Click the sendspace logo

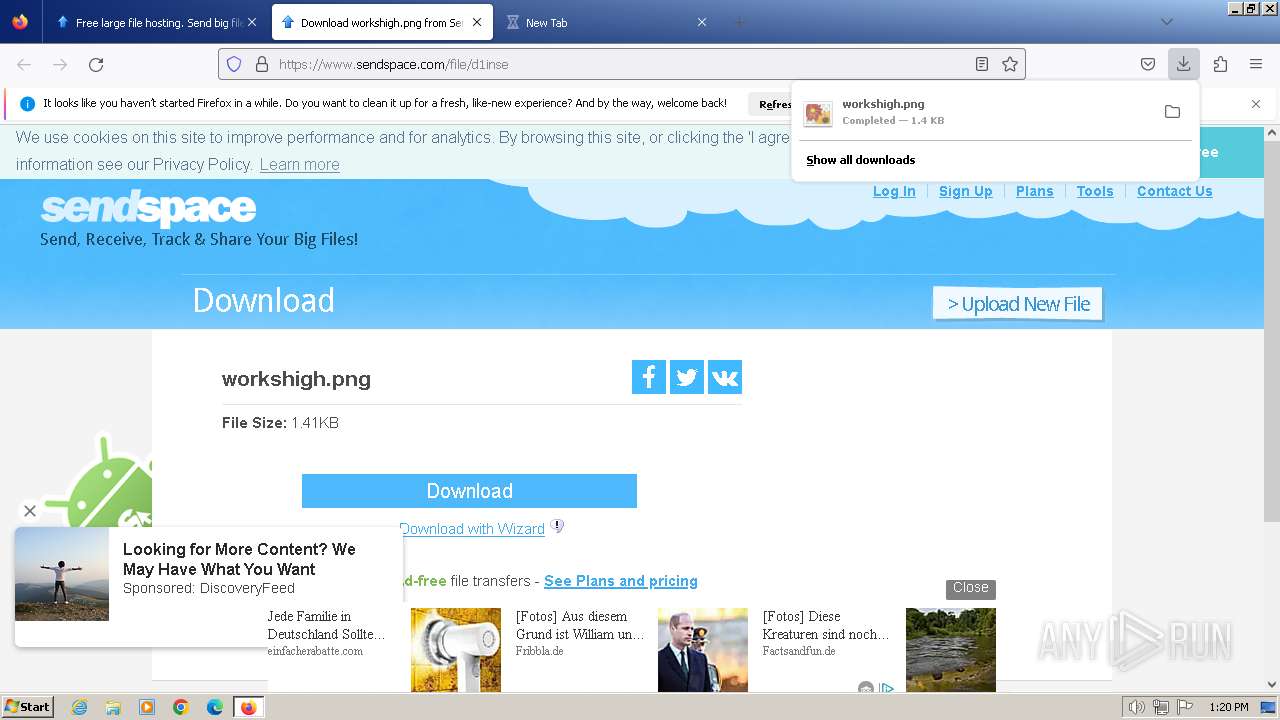(148, 208)
